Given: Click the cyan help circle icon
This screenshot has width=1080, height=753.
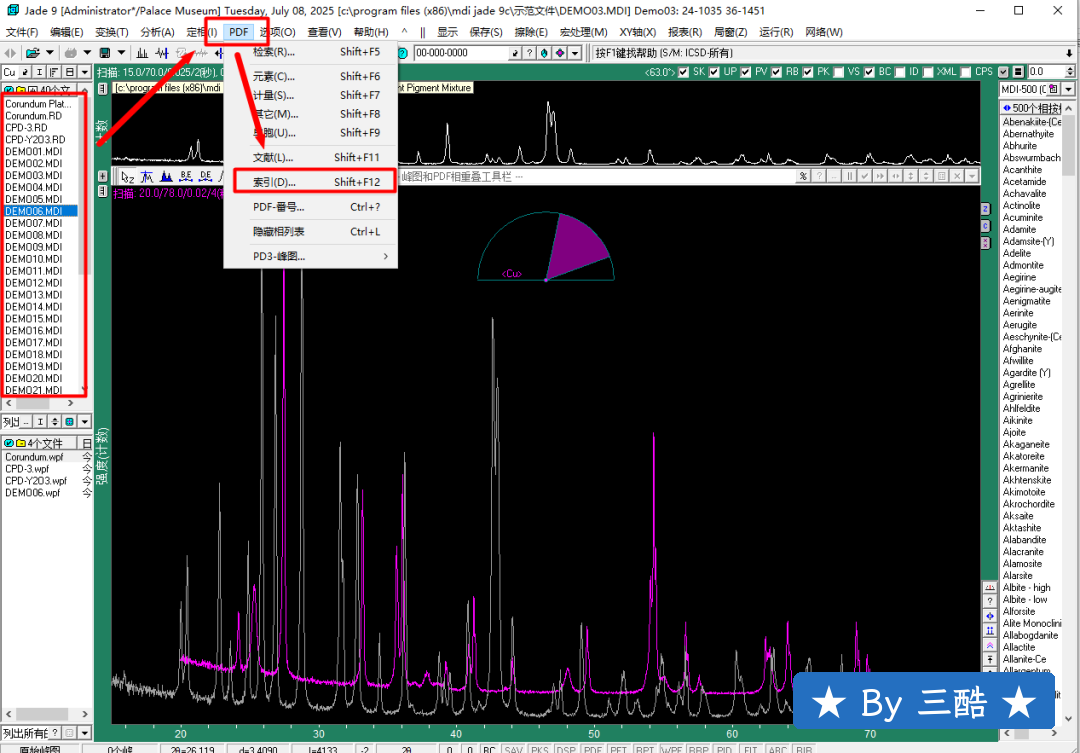Looking at the screenshot, I should 403,53.
